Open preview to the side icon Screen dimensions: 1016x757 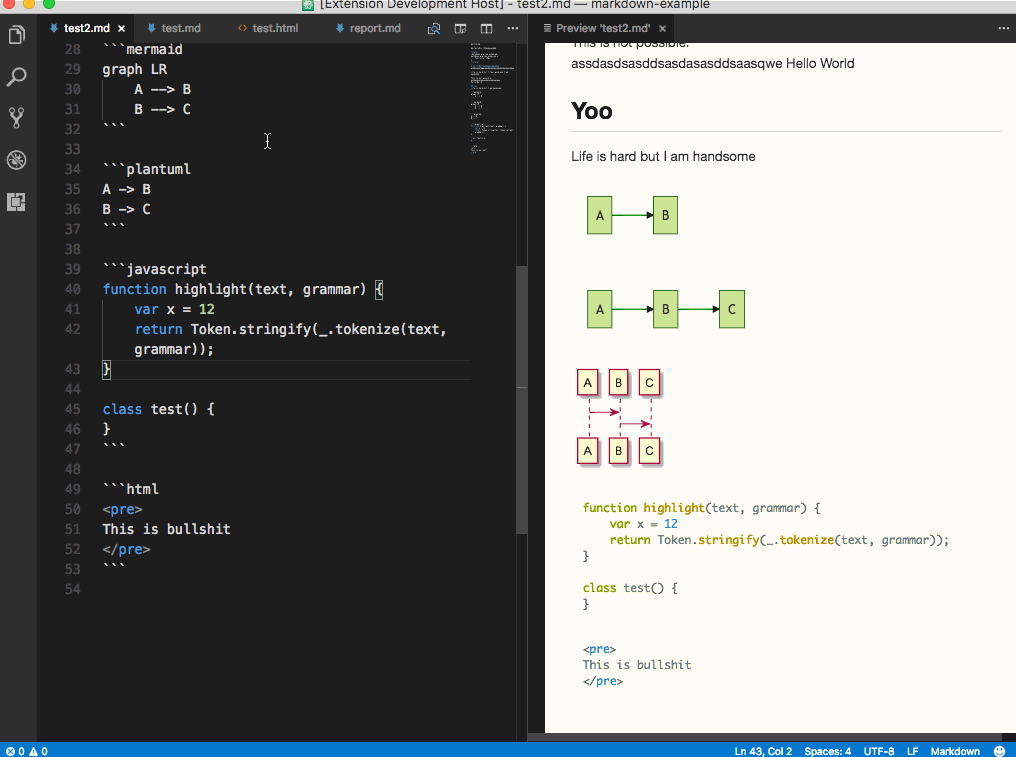tap(461, 29)
